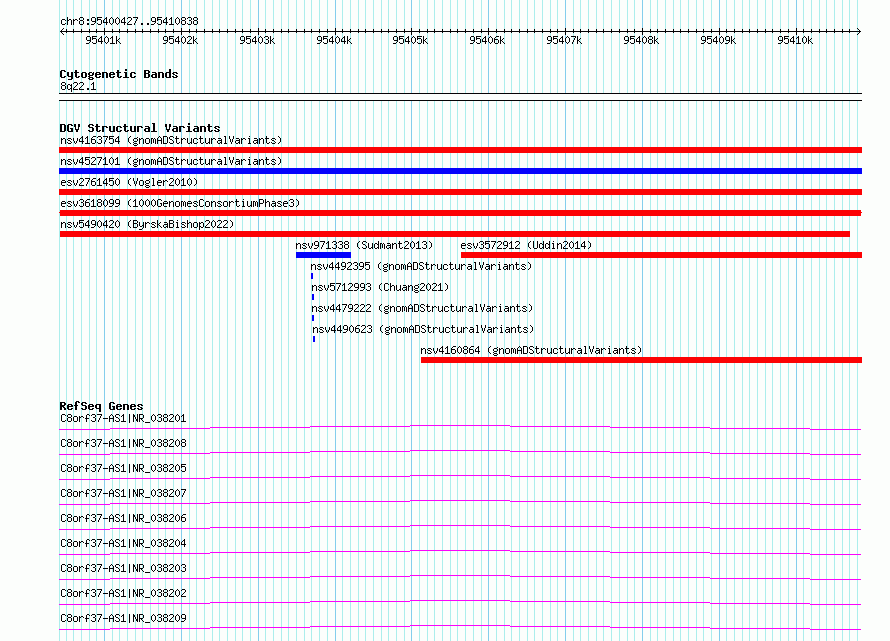Click the 95405k ruler tick label

[410, 40]
